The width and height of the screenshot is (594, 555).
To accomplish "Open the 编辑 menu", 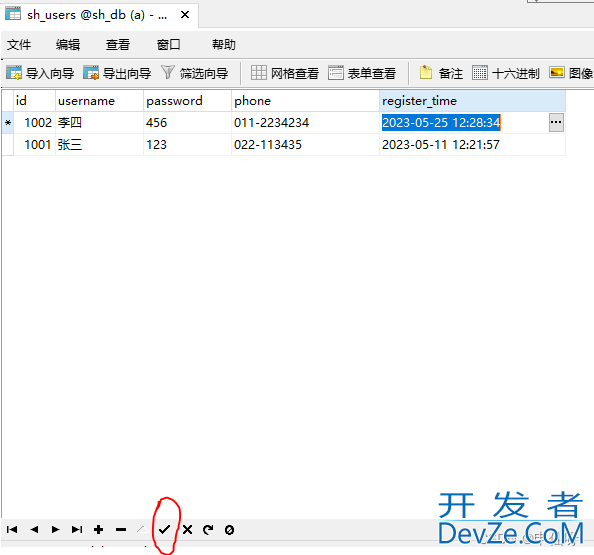I will [x=68, y=45].
